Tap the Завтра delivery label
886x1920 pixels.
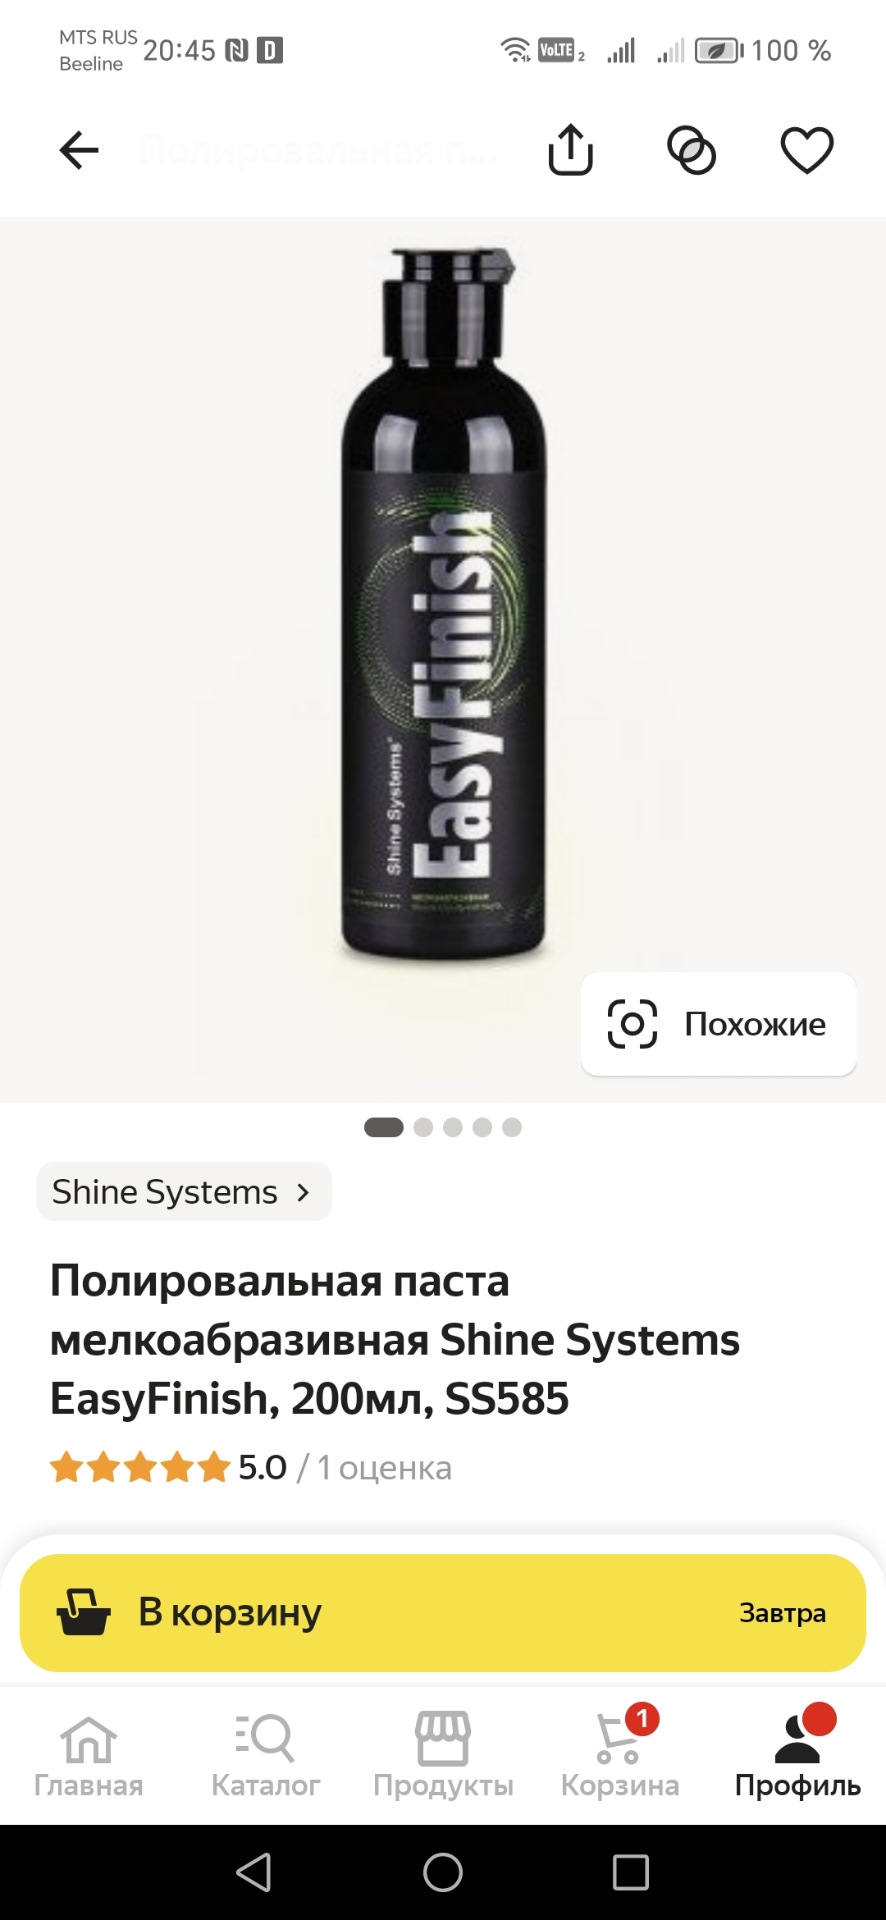782,1613
